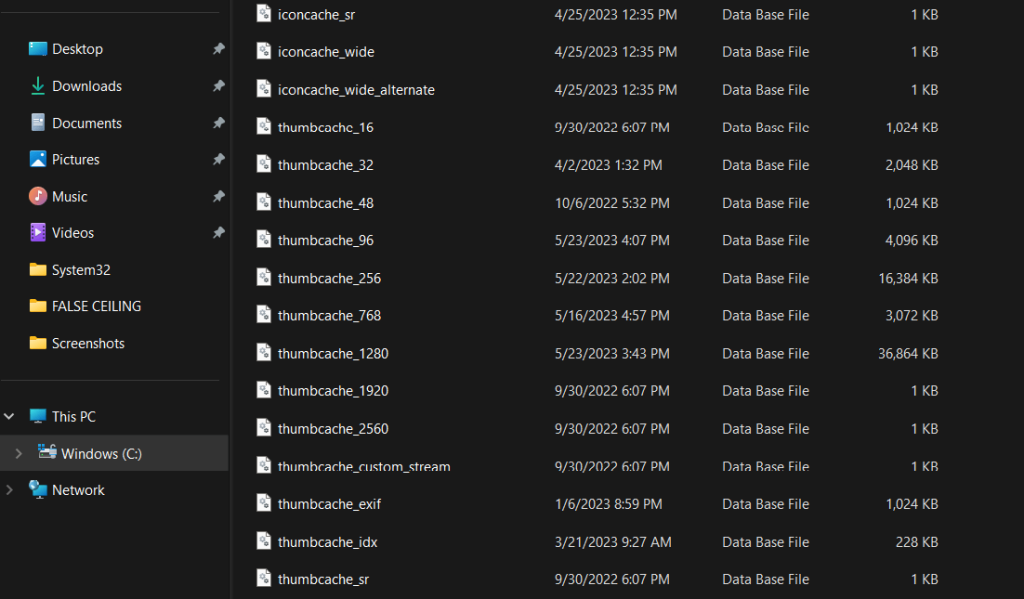Click the Network icon
1024x599 pixels.
(x=38, y=489)
